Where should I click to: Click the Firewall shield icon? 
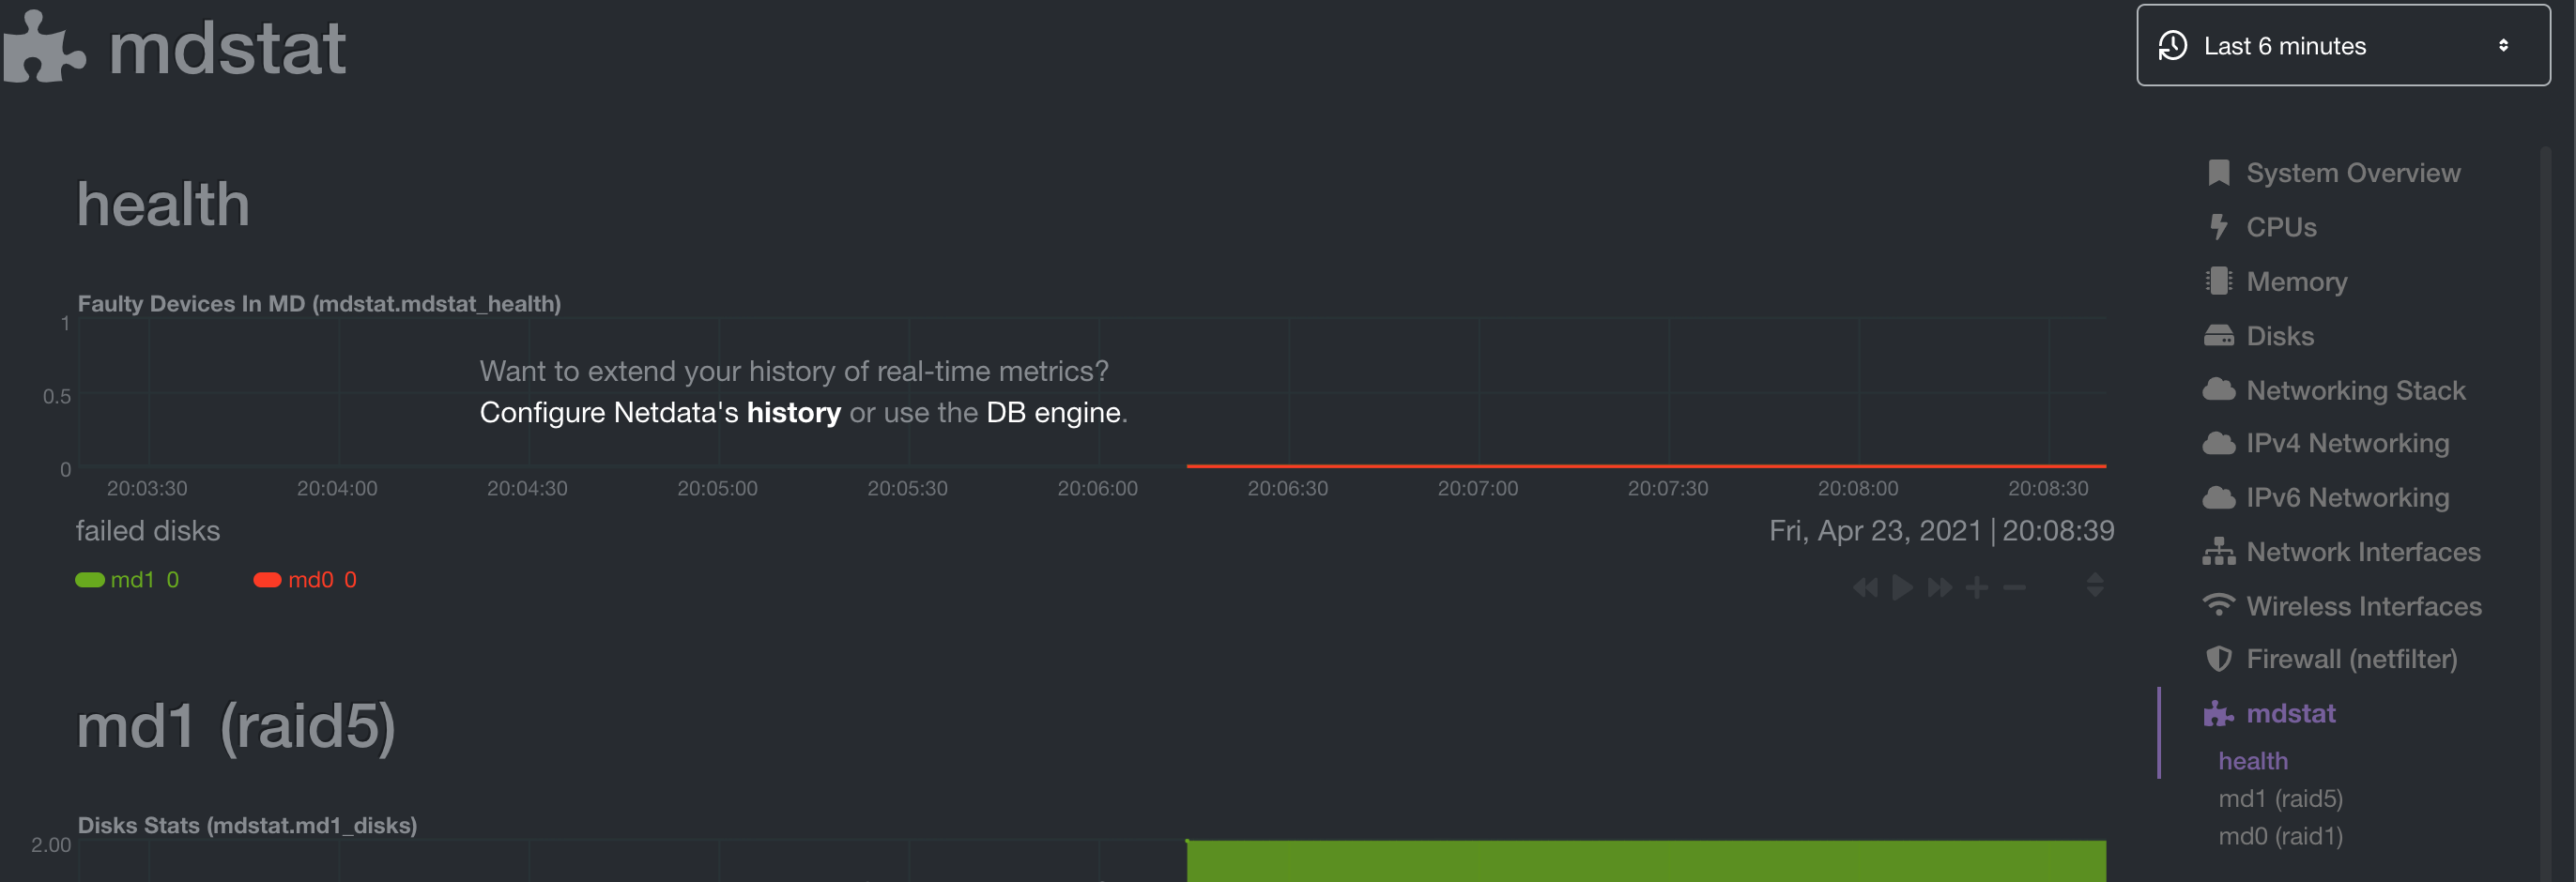(x=2220, y=659)
